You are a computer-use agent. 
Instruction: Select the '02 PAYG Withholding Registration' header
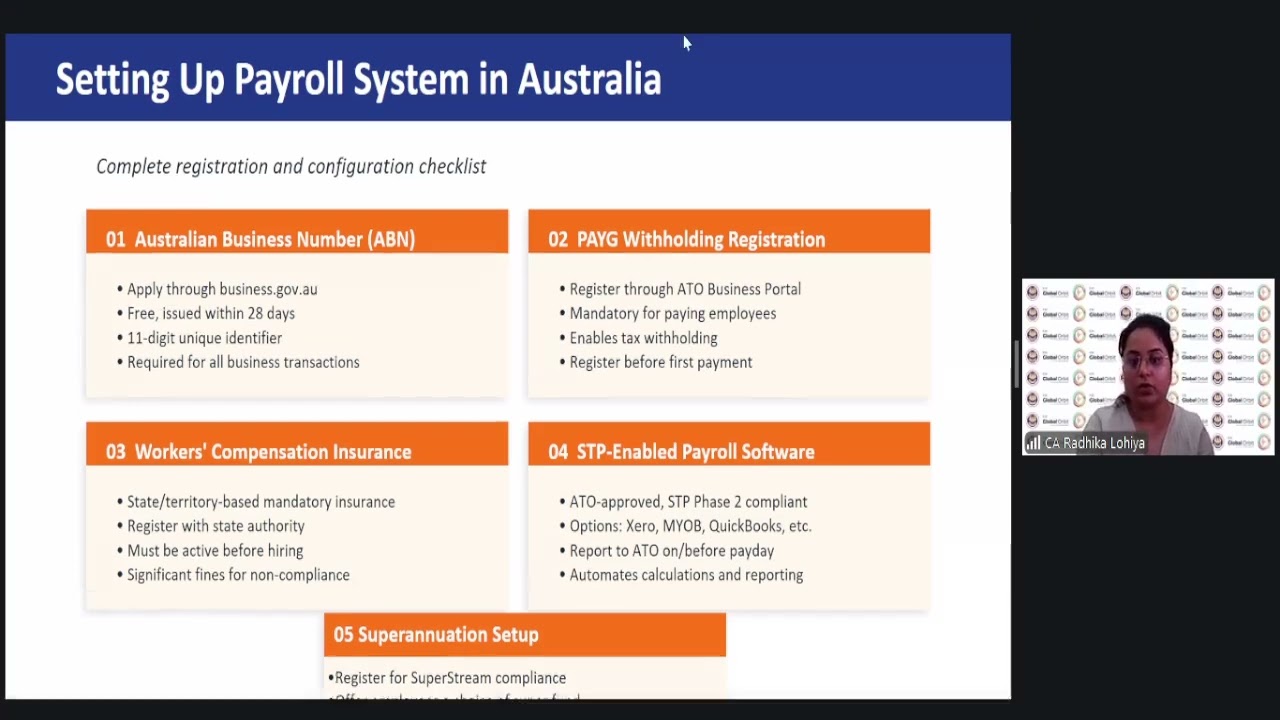729,231
